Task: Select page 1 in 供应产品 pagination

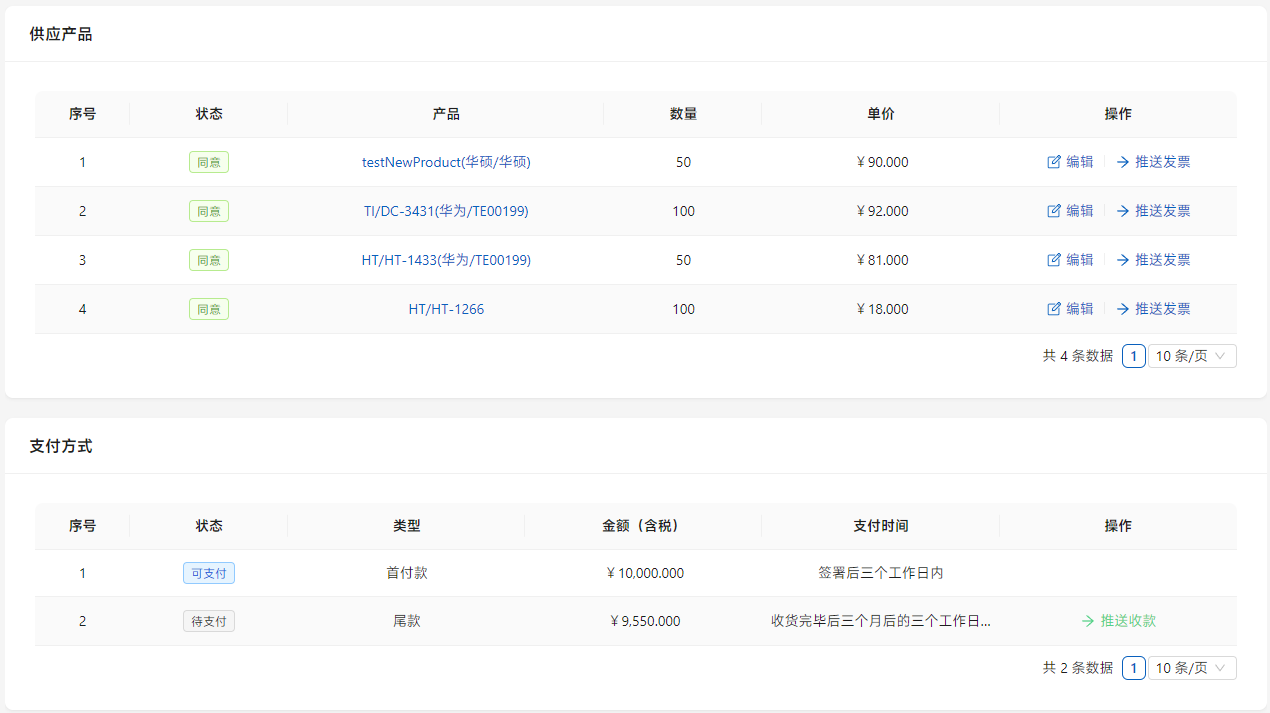Action: [1133, 356]
